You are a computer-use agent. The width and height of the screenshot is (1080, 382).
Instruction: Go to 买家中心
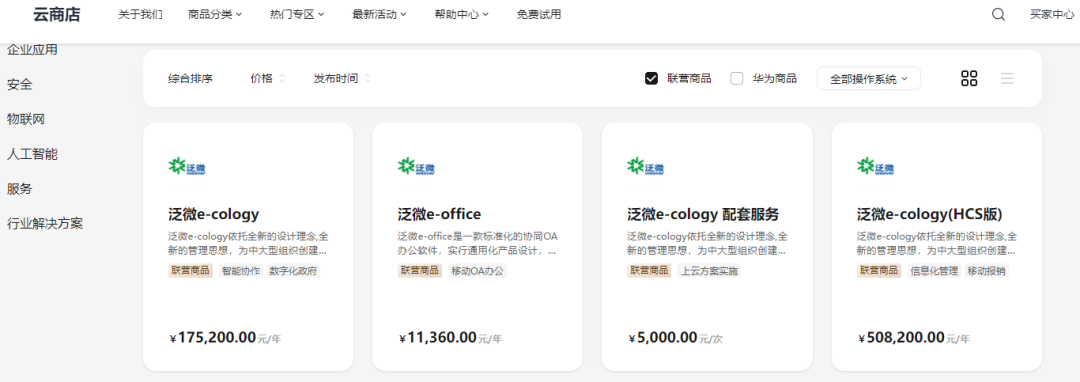[1052, 14]
